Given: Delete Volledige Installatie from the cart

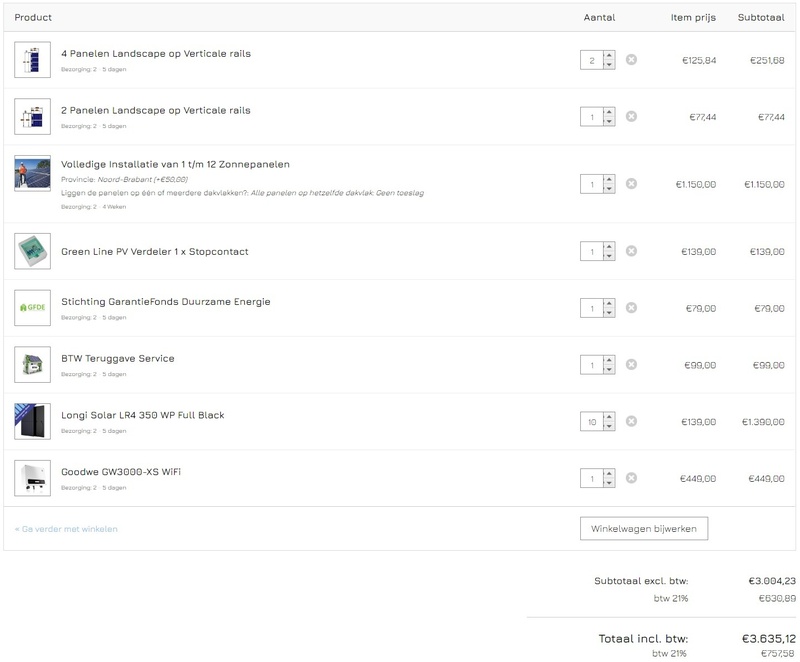Looking at the screenshot, I should [x=631, y=184].
